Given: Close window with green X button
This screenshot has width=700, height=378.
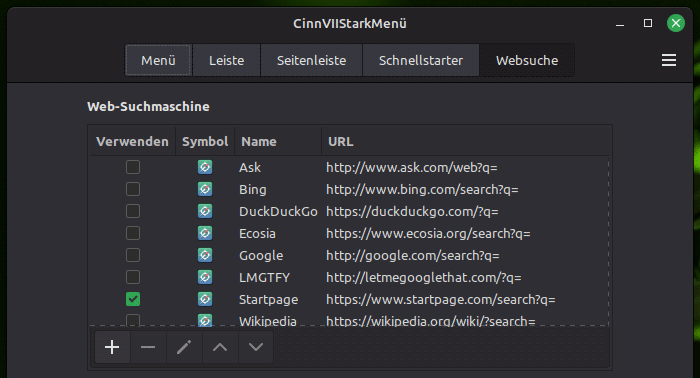Looking at the screenshot, I should 676,23.
